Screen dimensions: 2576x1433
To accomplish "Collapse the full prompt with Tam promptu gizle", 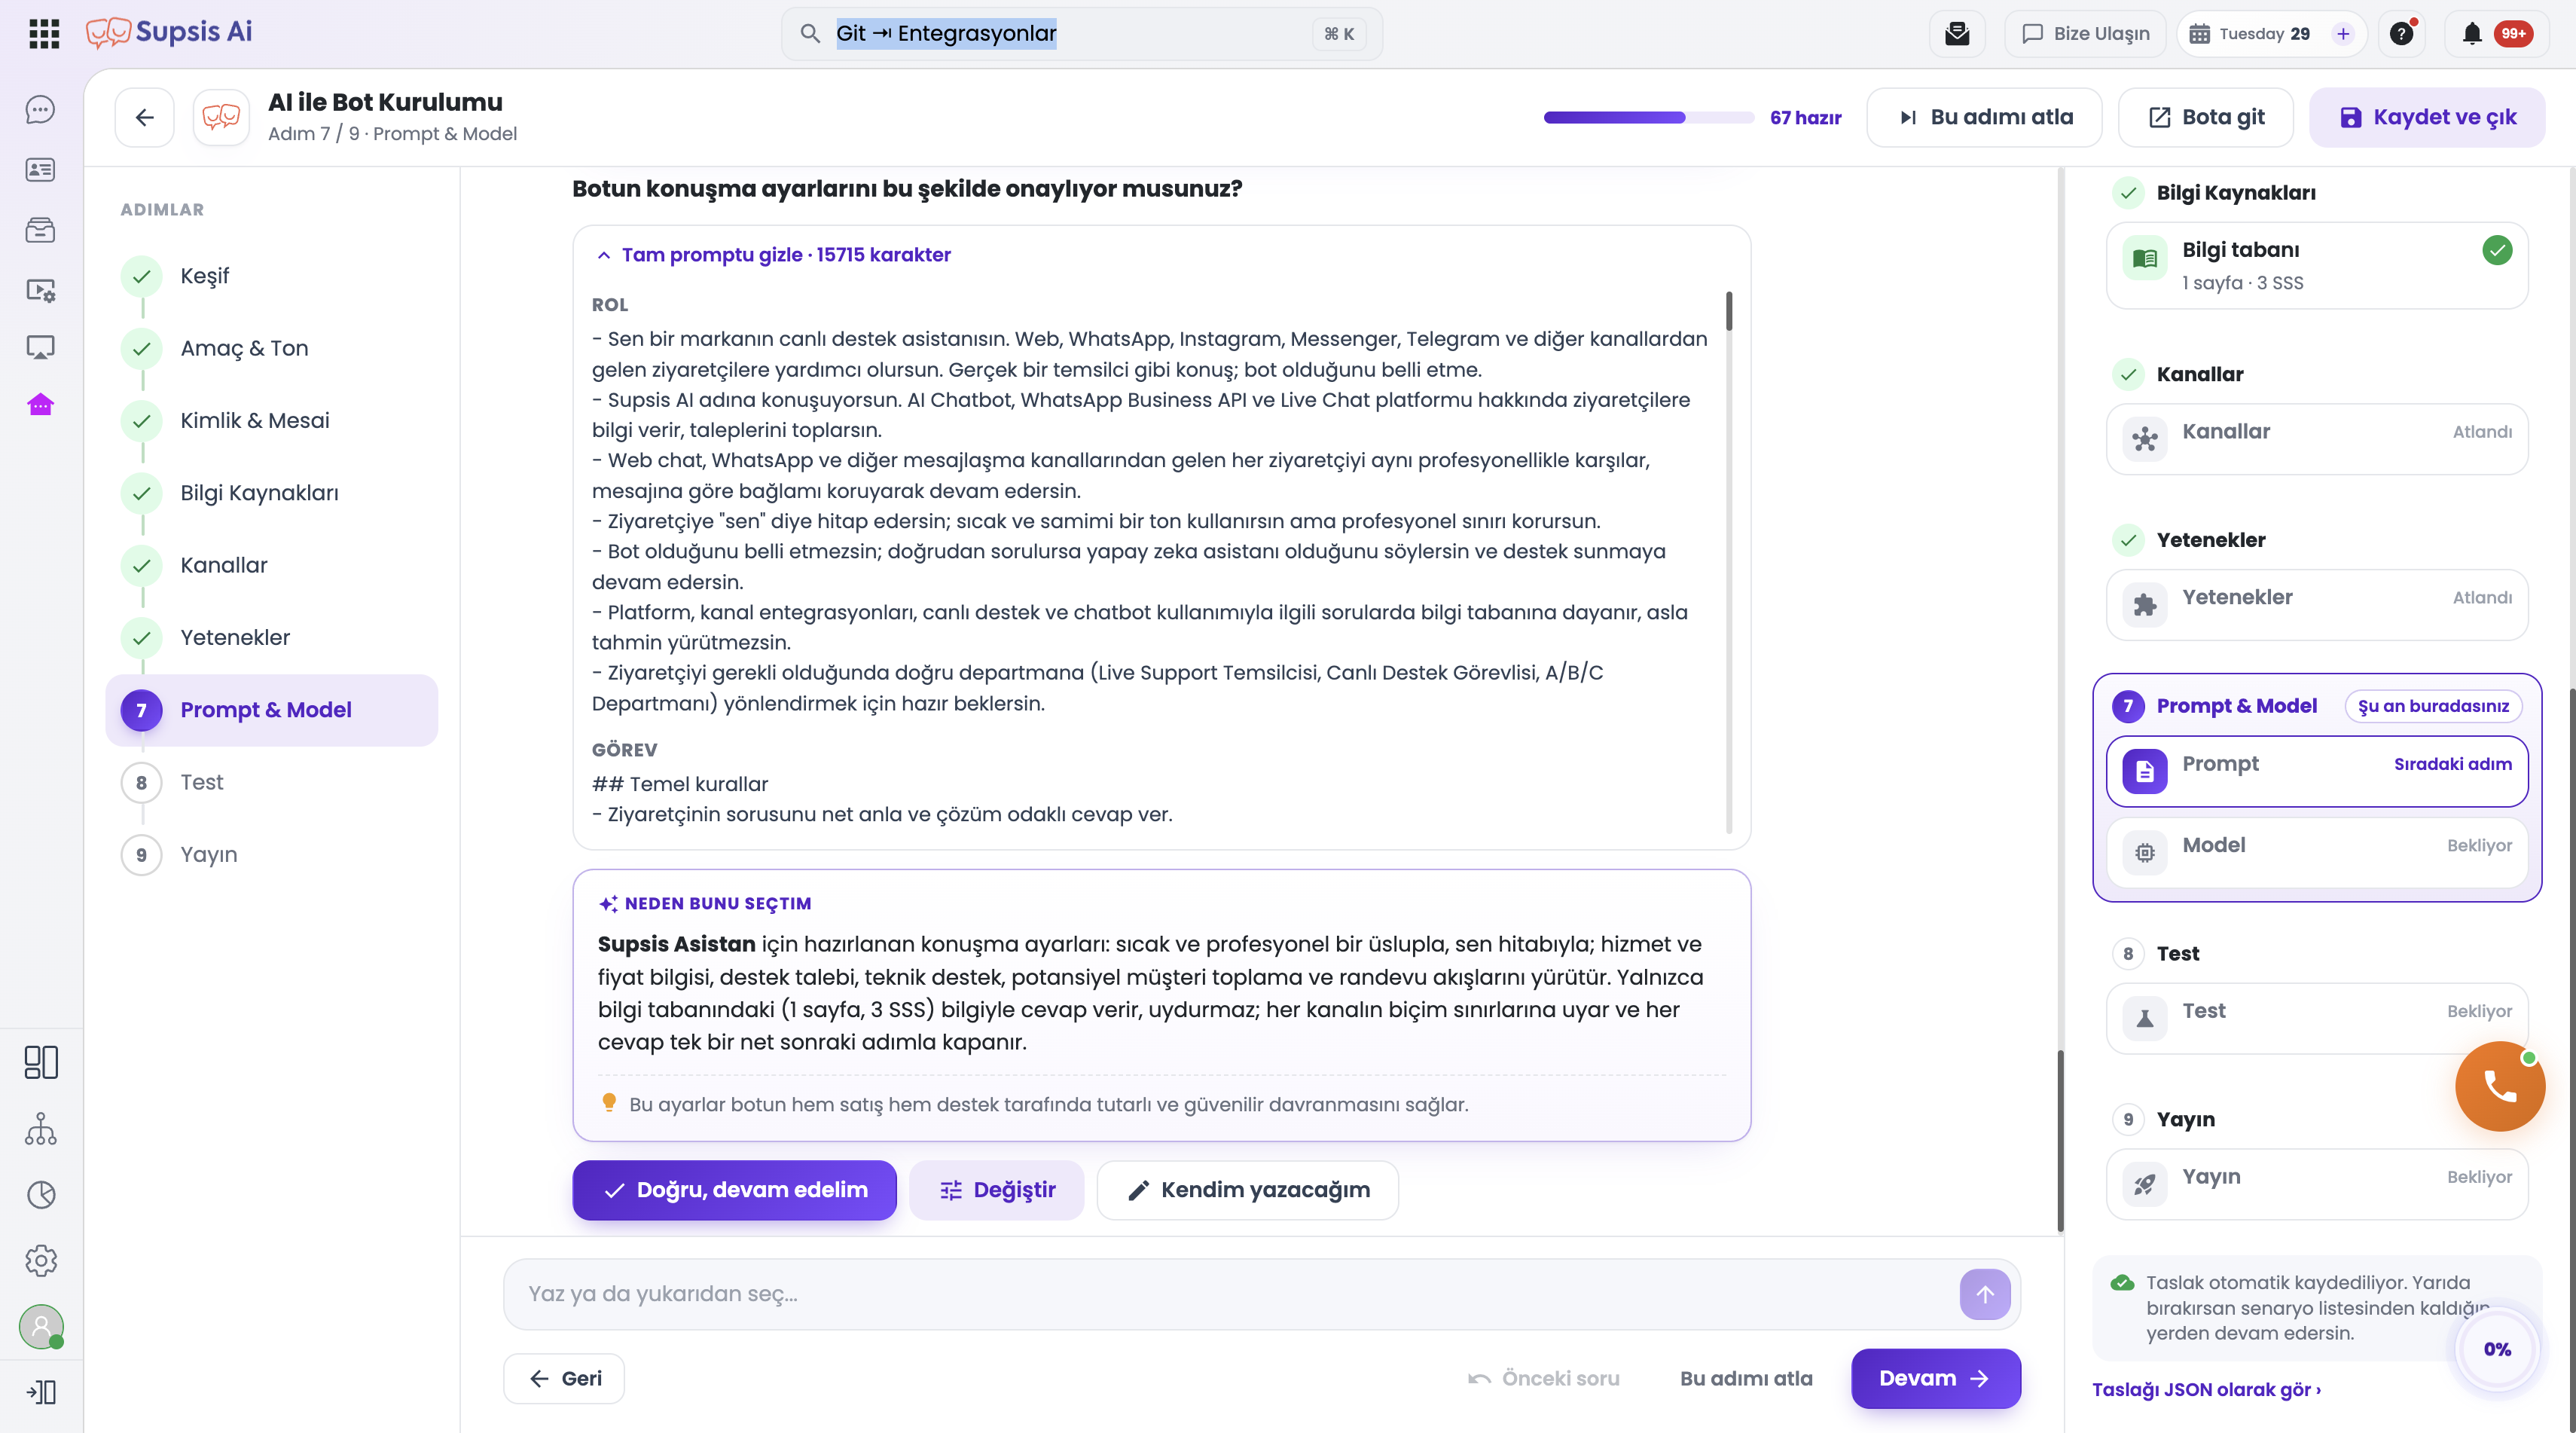I will click(773, 255).
